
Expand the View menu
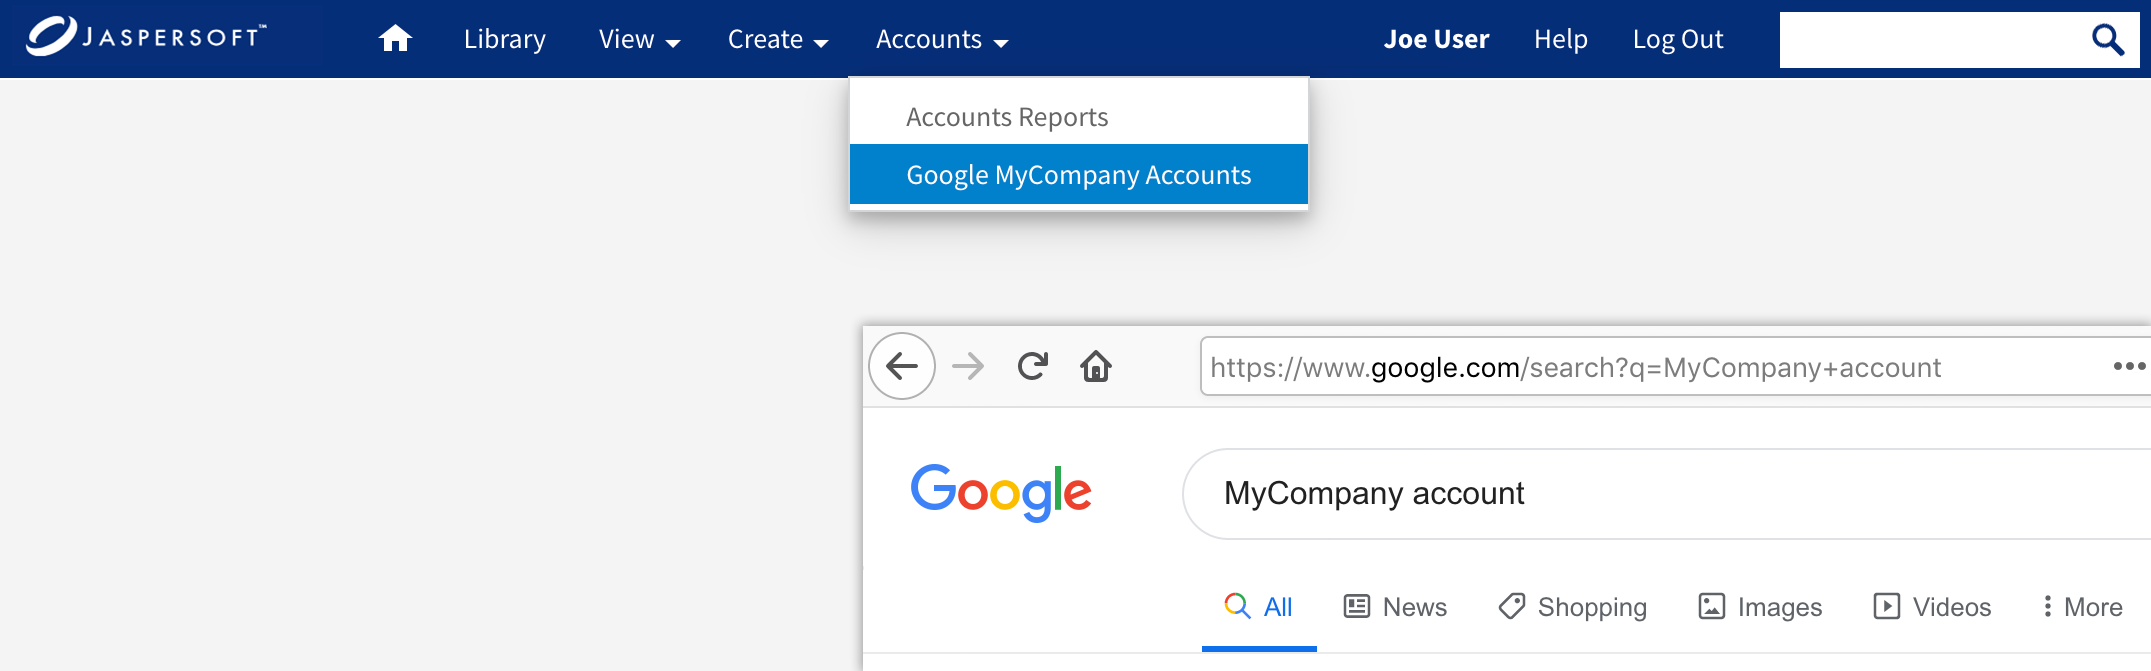tap(639, 39)
